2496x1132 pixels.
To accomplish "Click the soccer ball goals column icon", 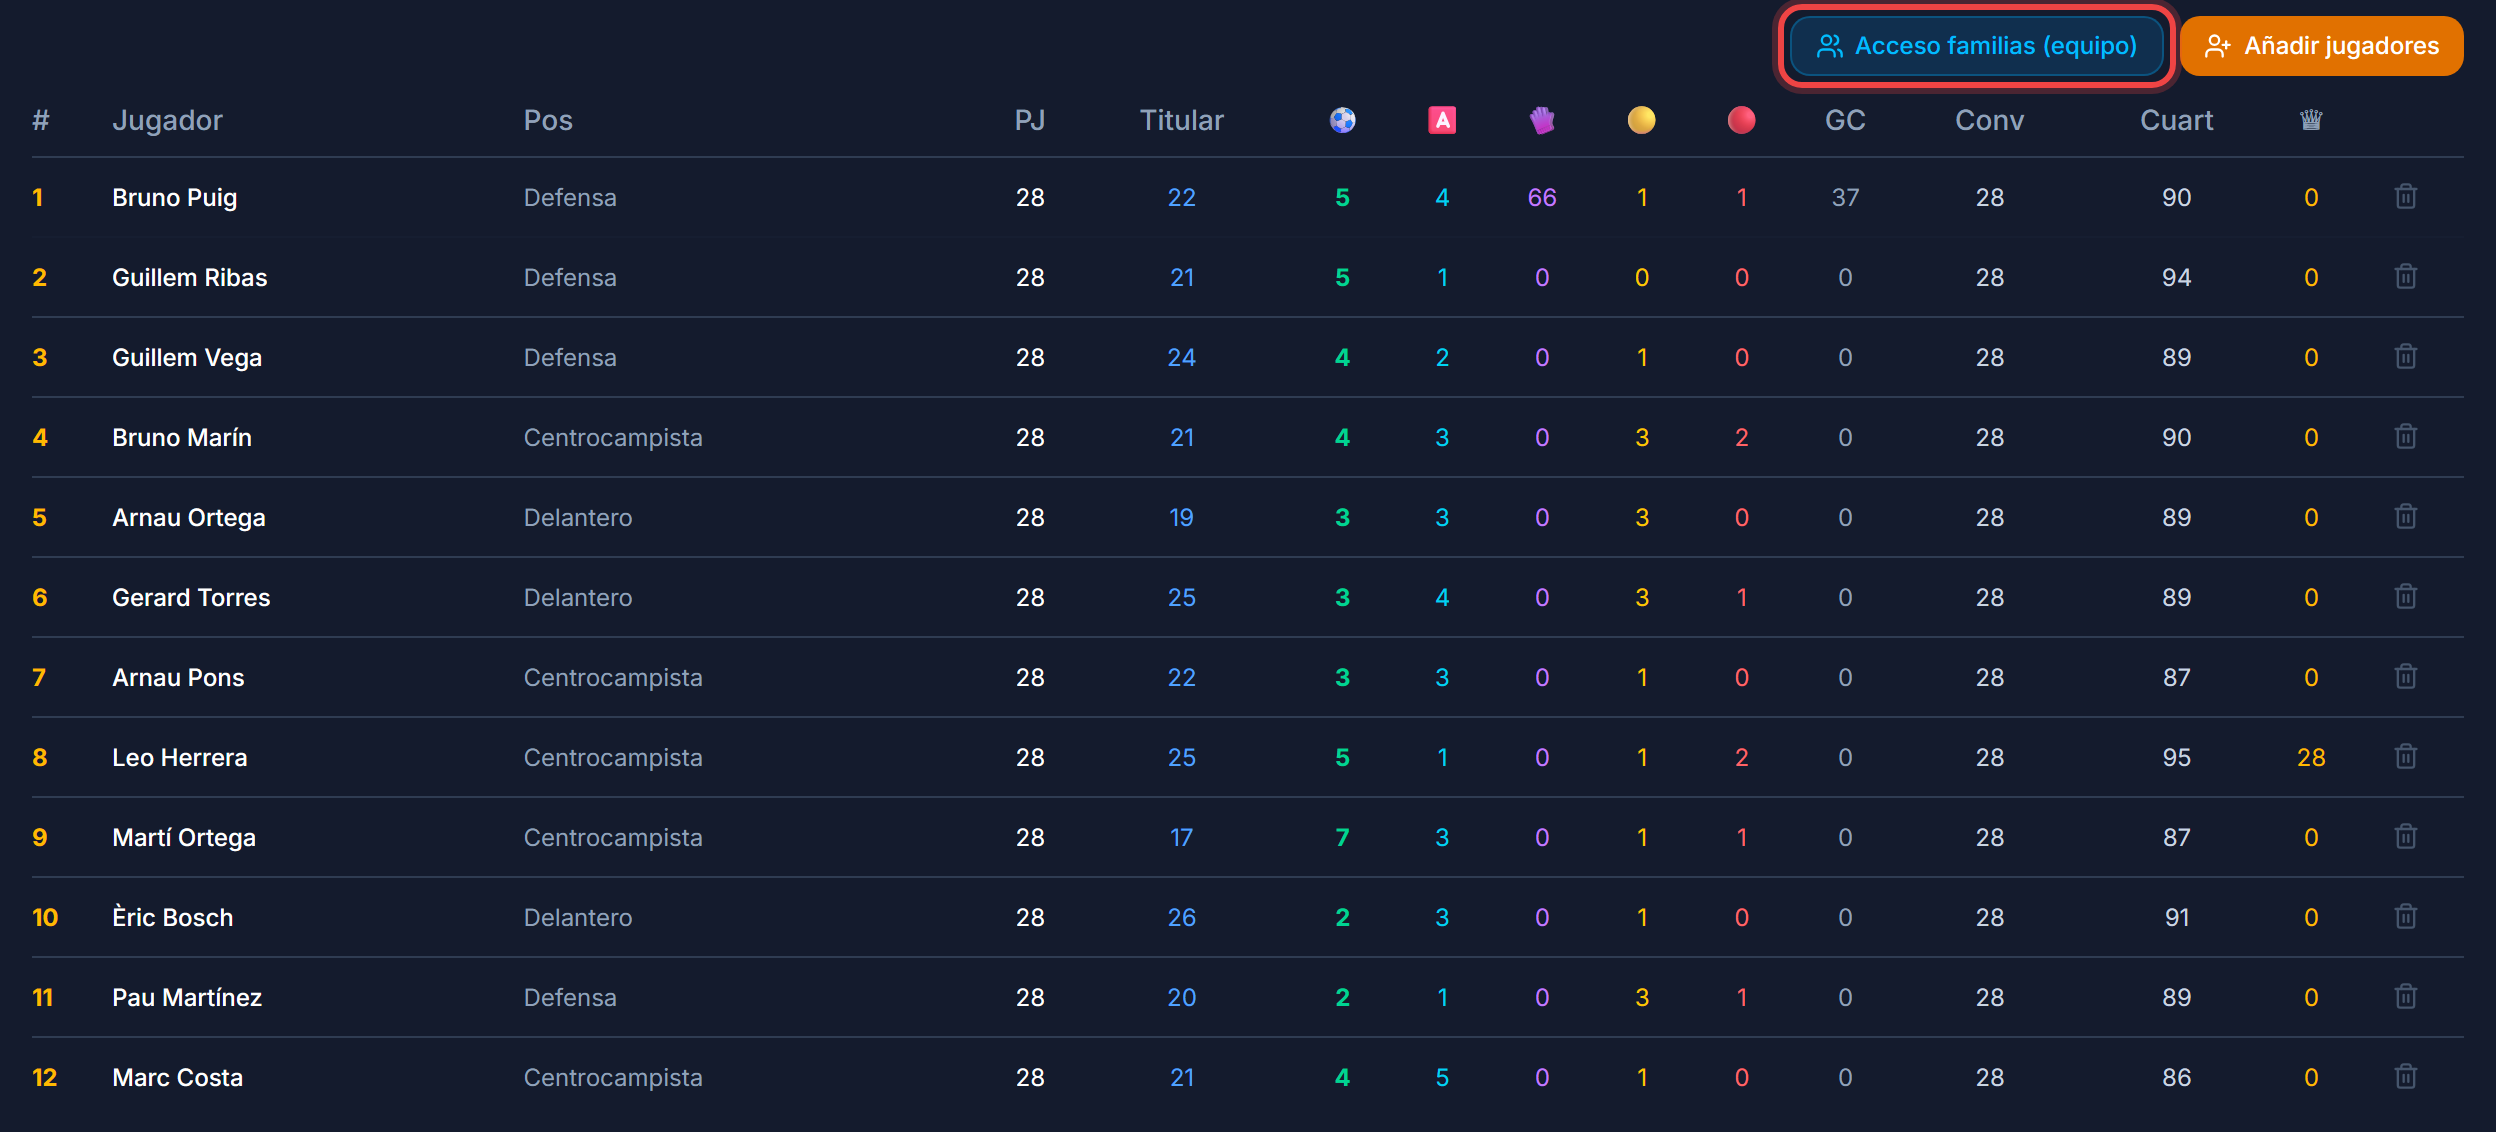I will click(1342, 120).
